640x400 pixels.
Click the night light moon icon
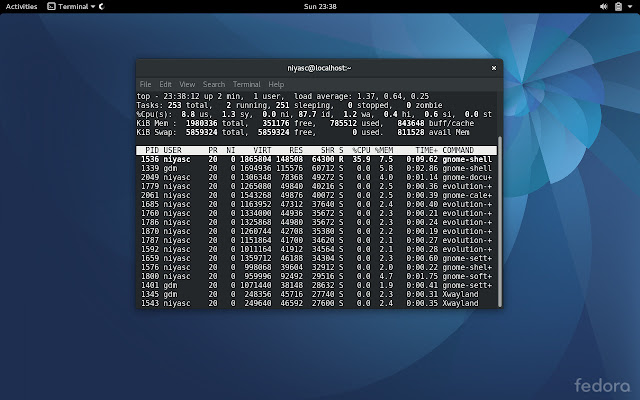point(102,7)
